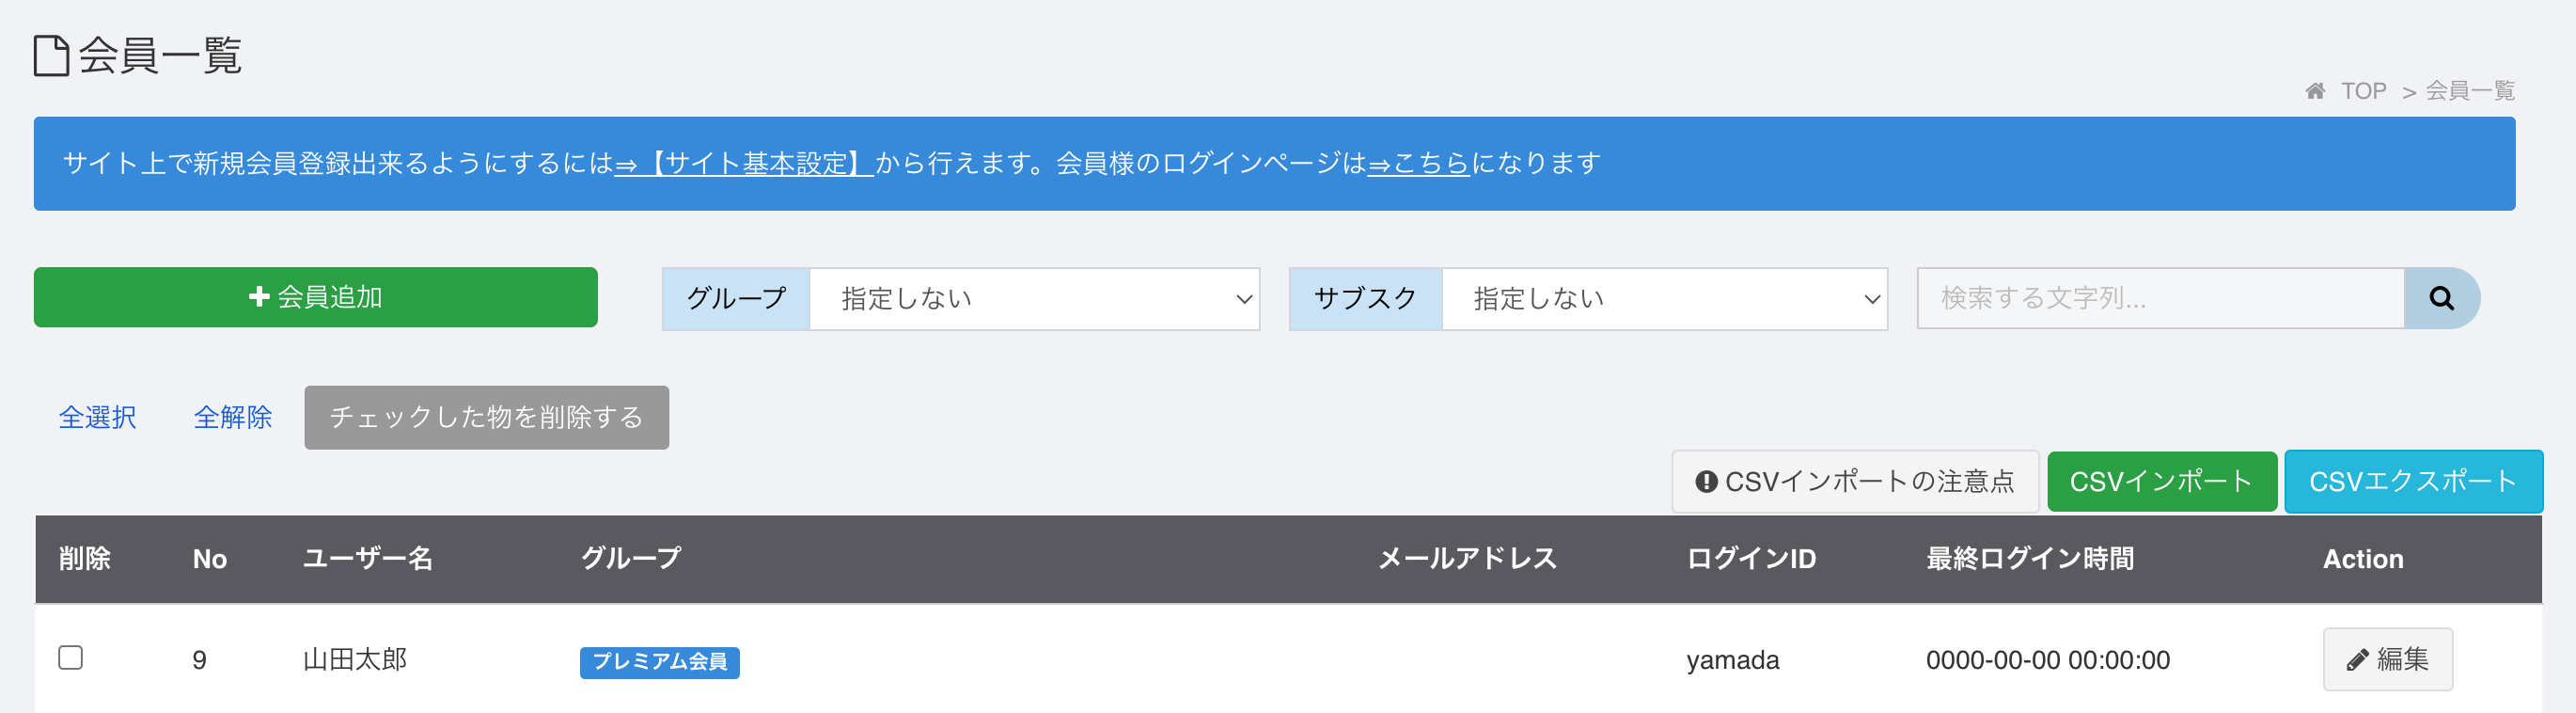Click the 最終ログイン時間 column header
Viewport: 2576px width, 713px height.
click(2029, 559)
